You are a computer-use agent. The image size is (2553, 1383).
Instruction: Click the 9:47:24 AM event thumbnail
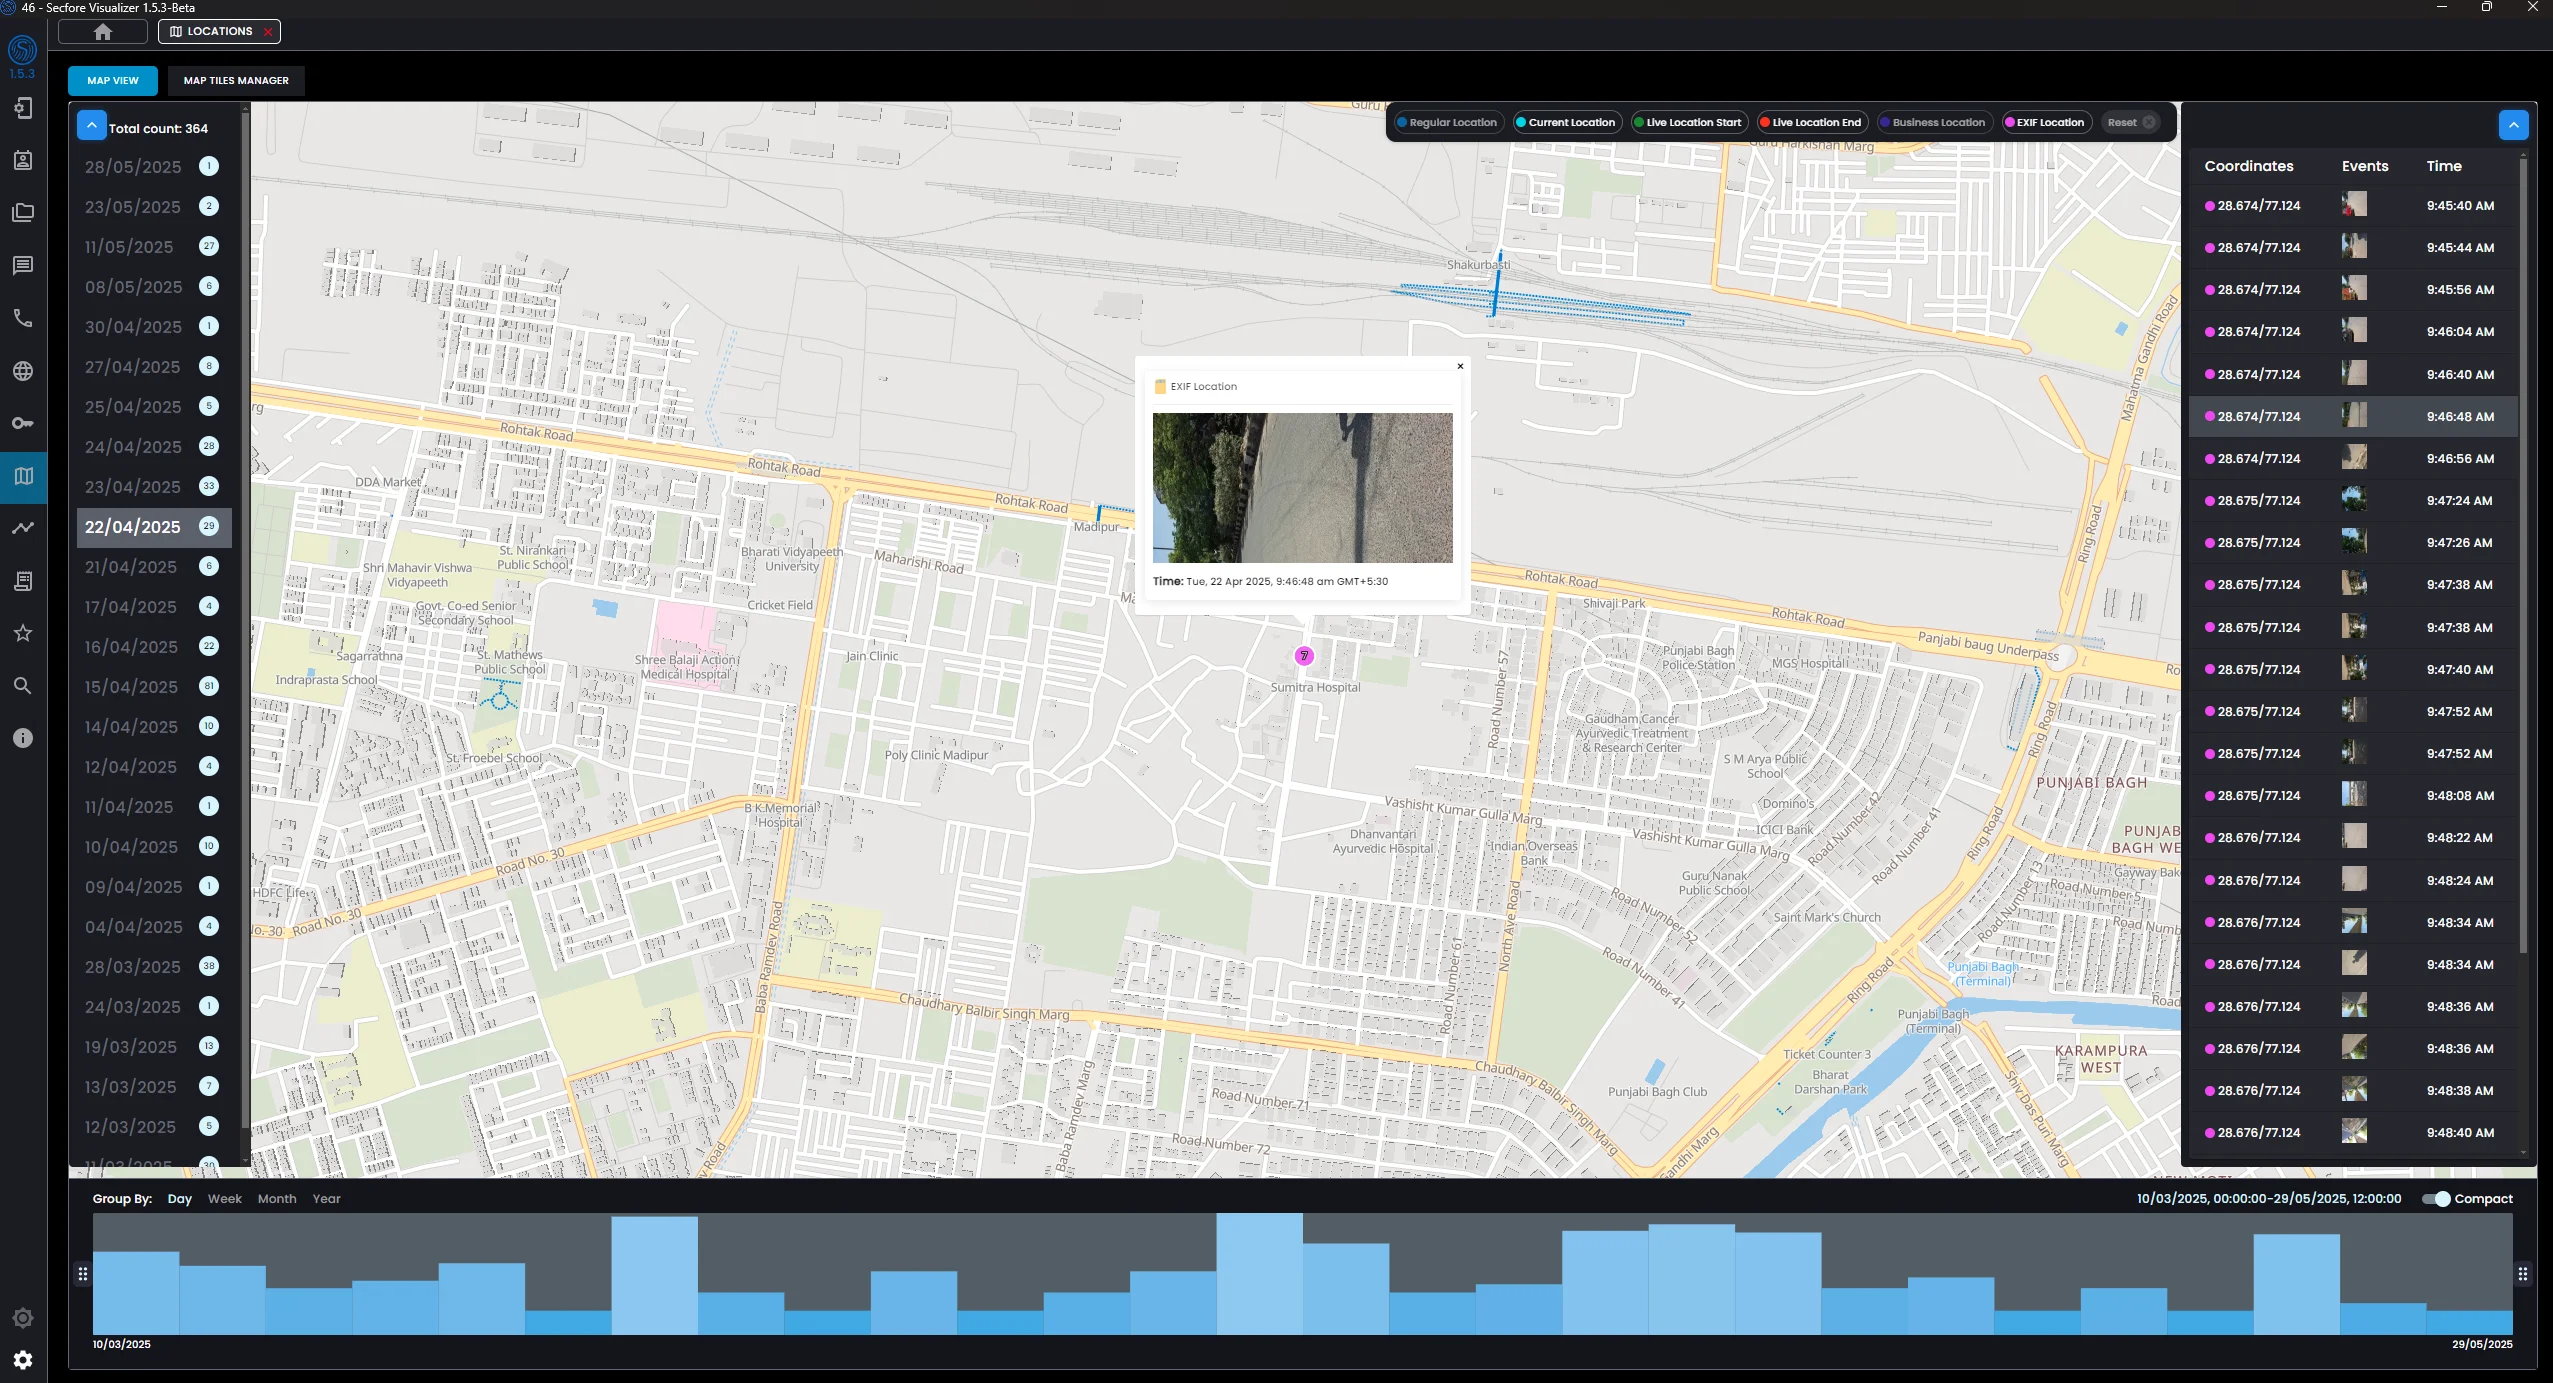pyautogui.click(x=2354, y=499)
